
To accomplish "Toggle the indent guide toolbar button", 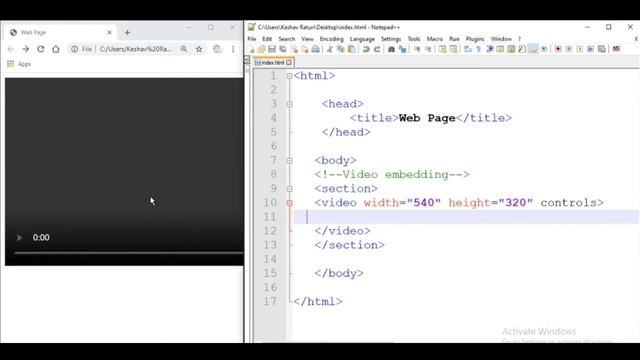I will click(x=490, y=49).
